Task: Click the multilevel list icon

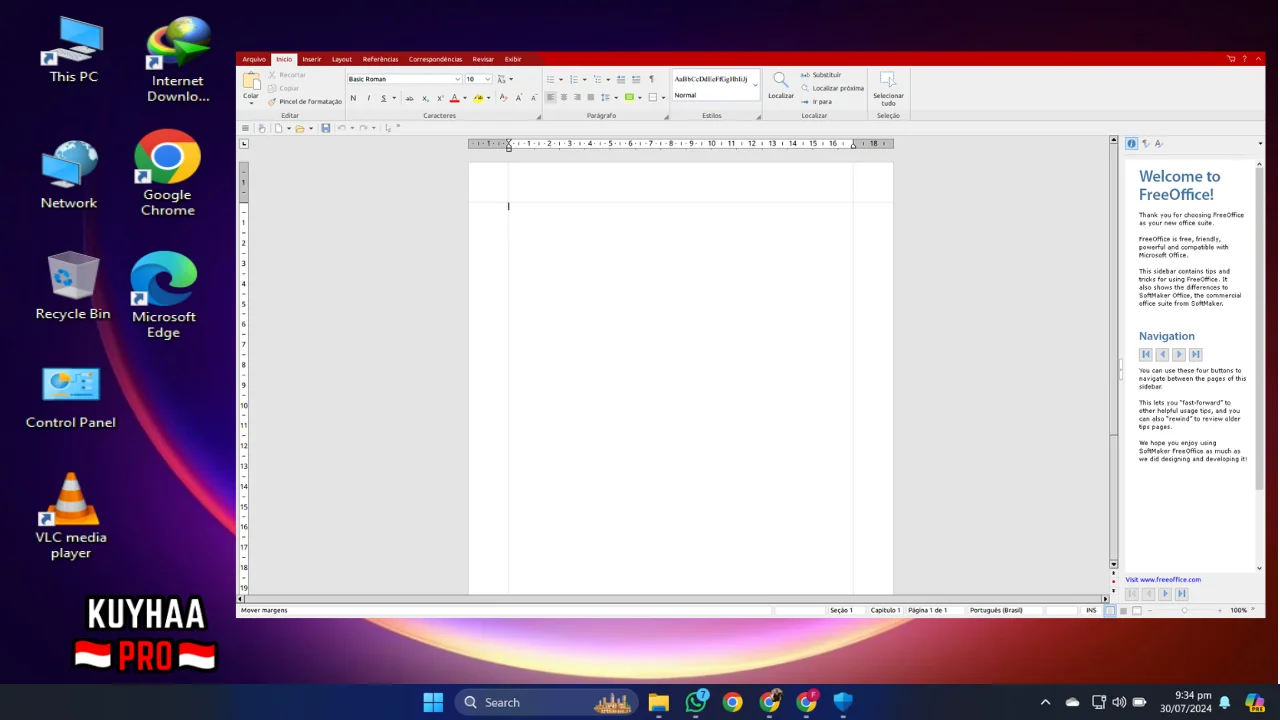Action: click(x=597, y=79)
